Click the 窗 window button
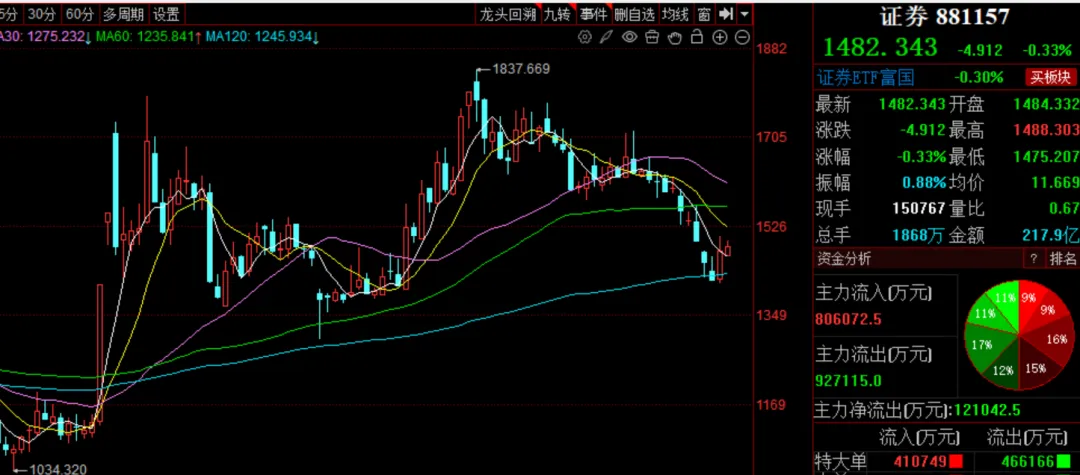This screenshot has width=1080, height=475. (x=703, y=14)
